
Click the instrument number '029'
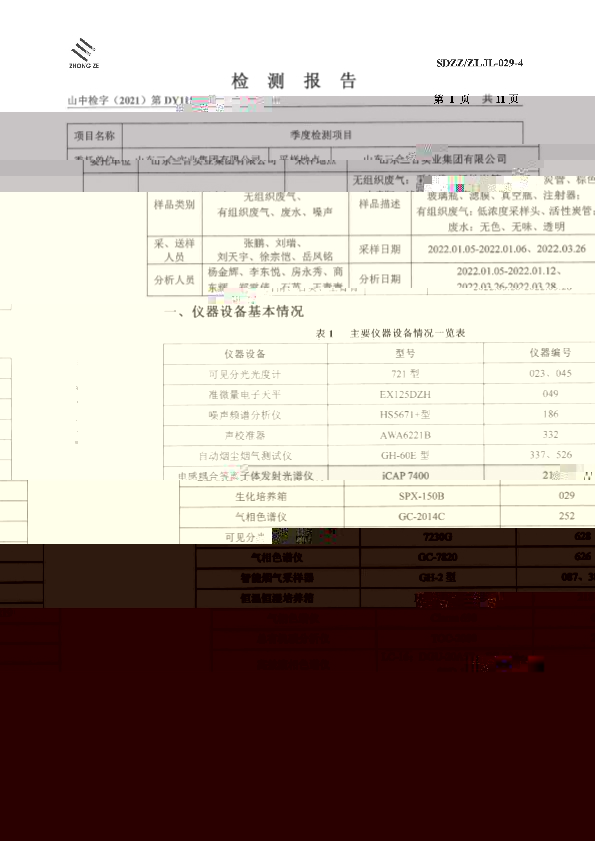567,496
